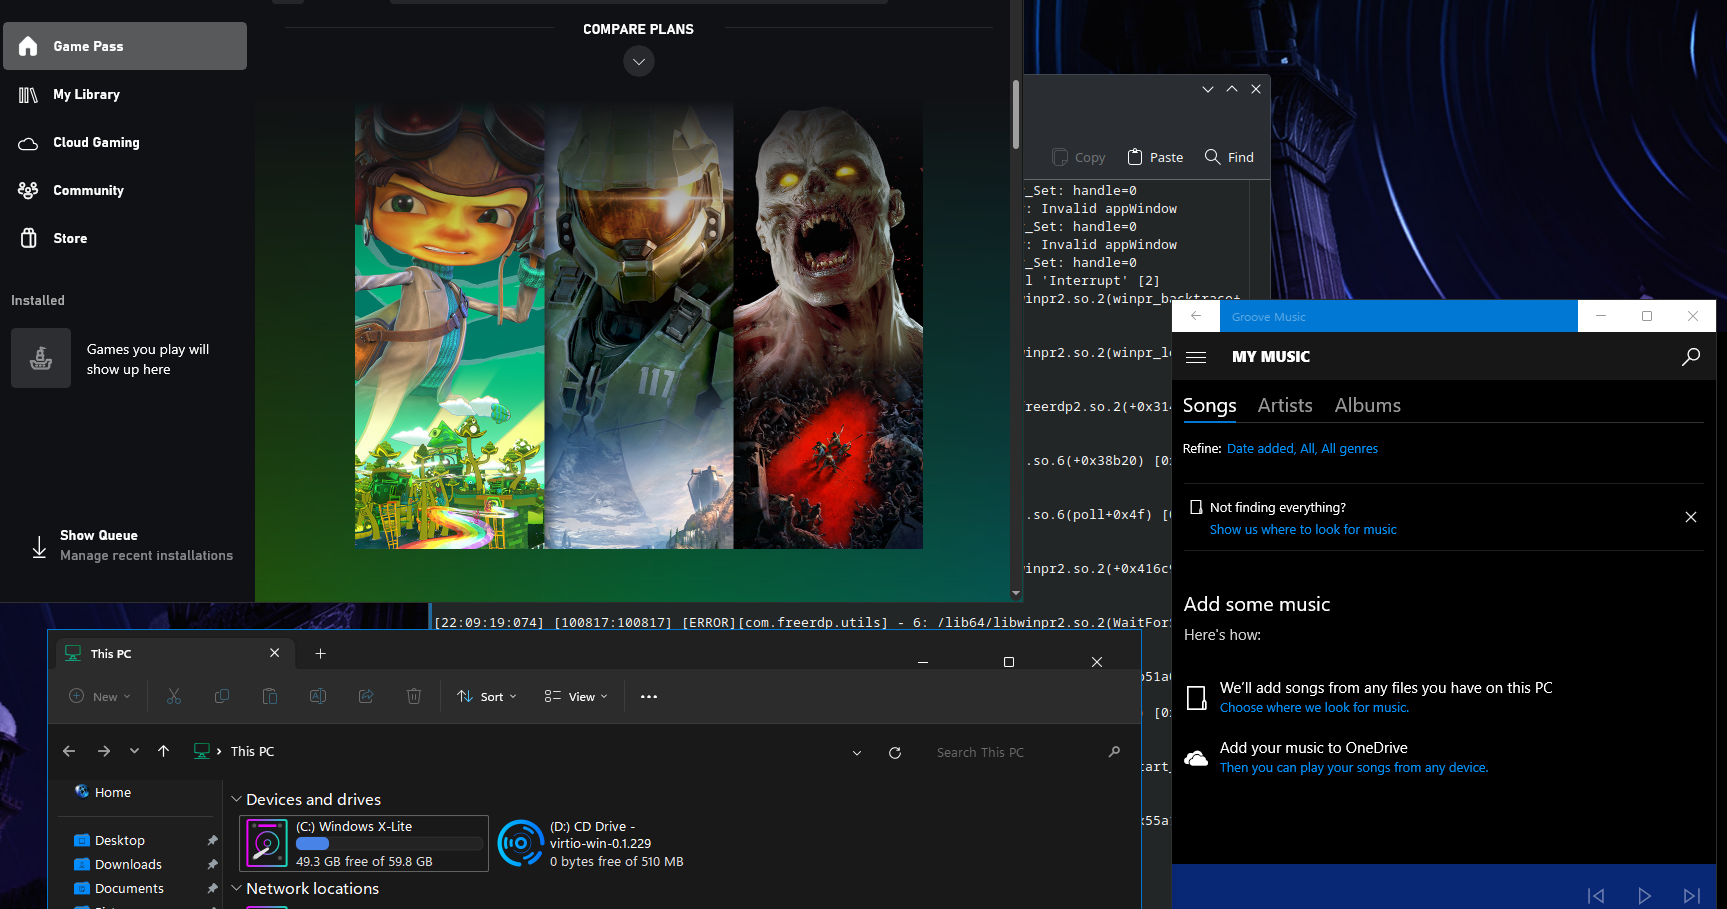Image resolution: width=1727 pixels, height=909 pixels.
Task: Click Up arrow in File Explorer
Action: coord(164,752)
